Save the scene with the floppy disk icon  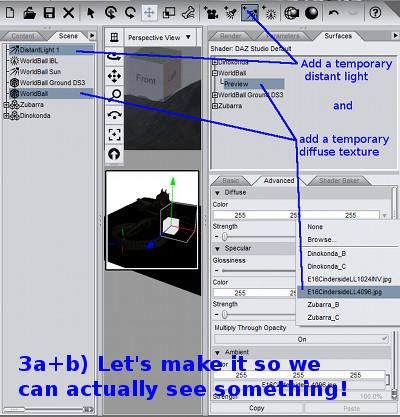point(49,13)
